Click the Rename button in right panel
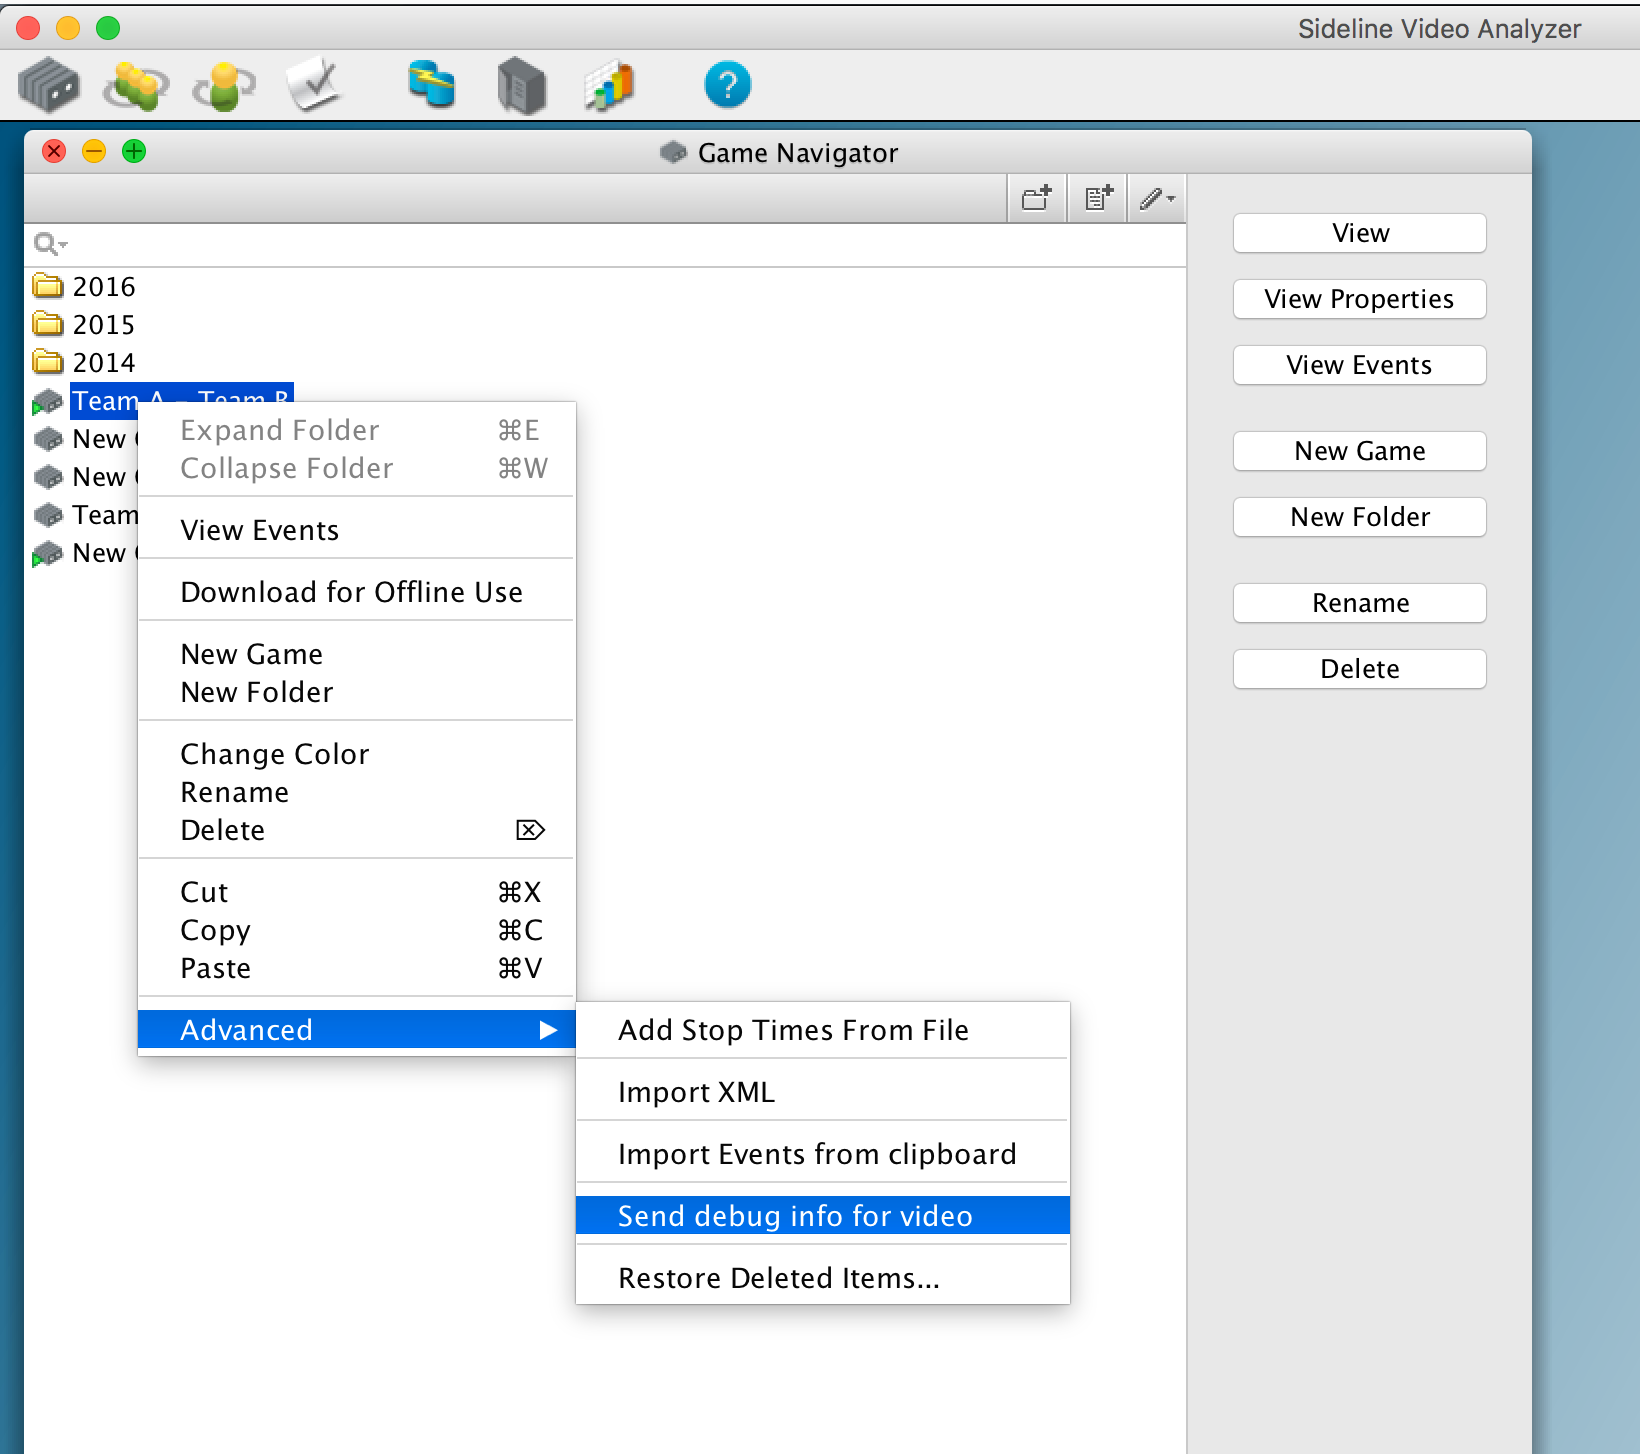Image resolution: width=1640 pixels, height=1454 pixels. tap(1360, 603)
